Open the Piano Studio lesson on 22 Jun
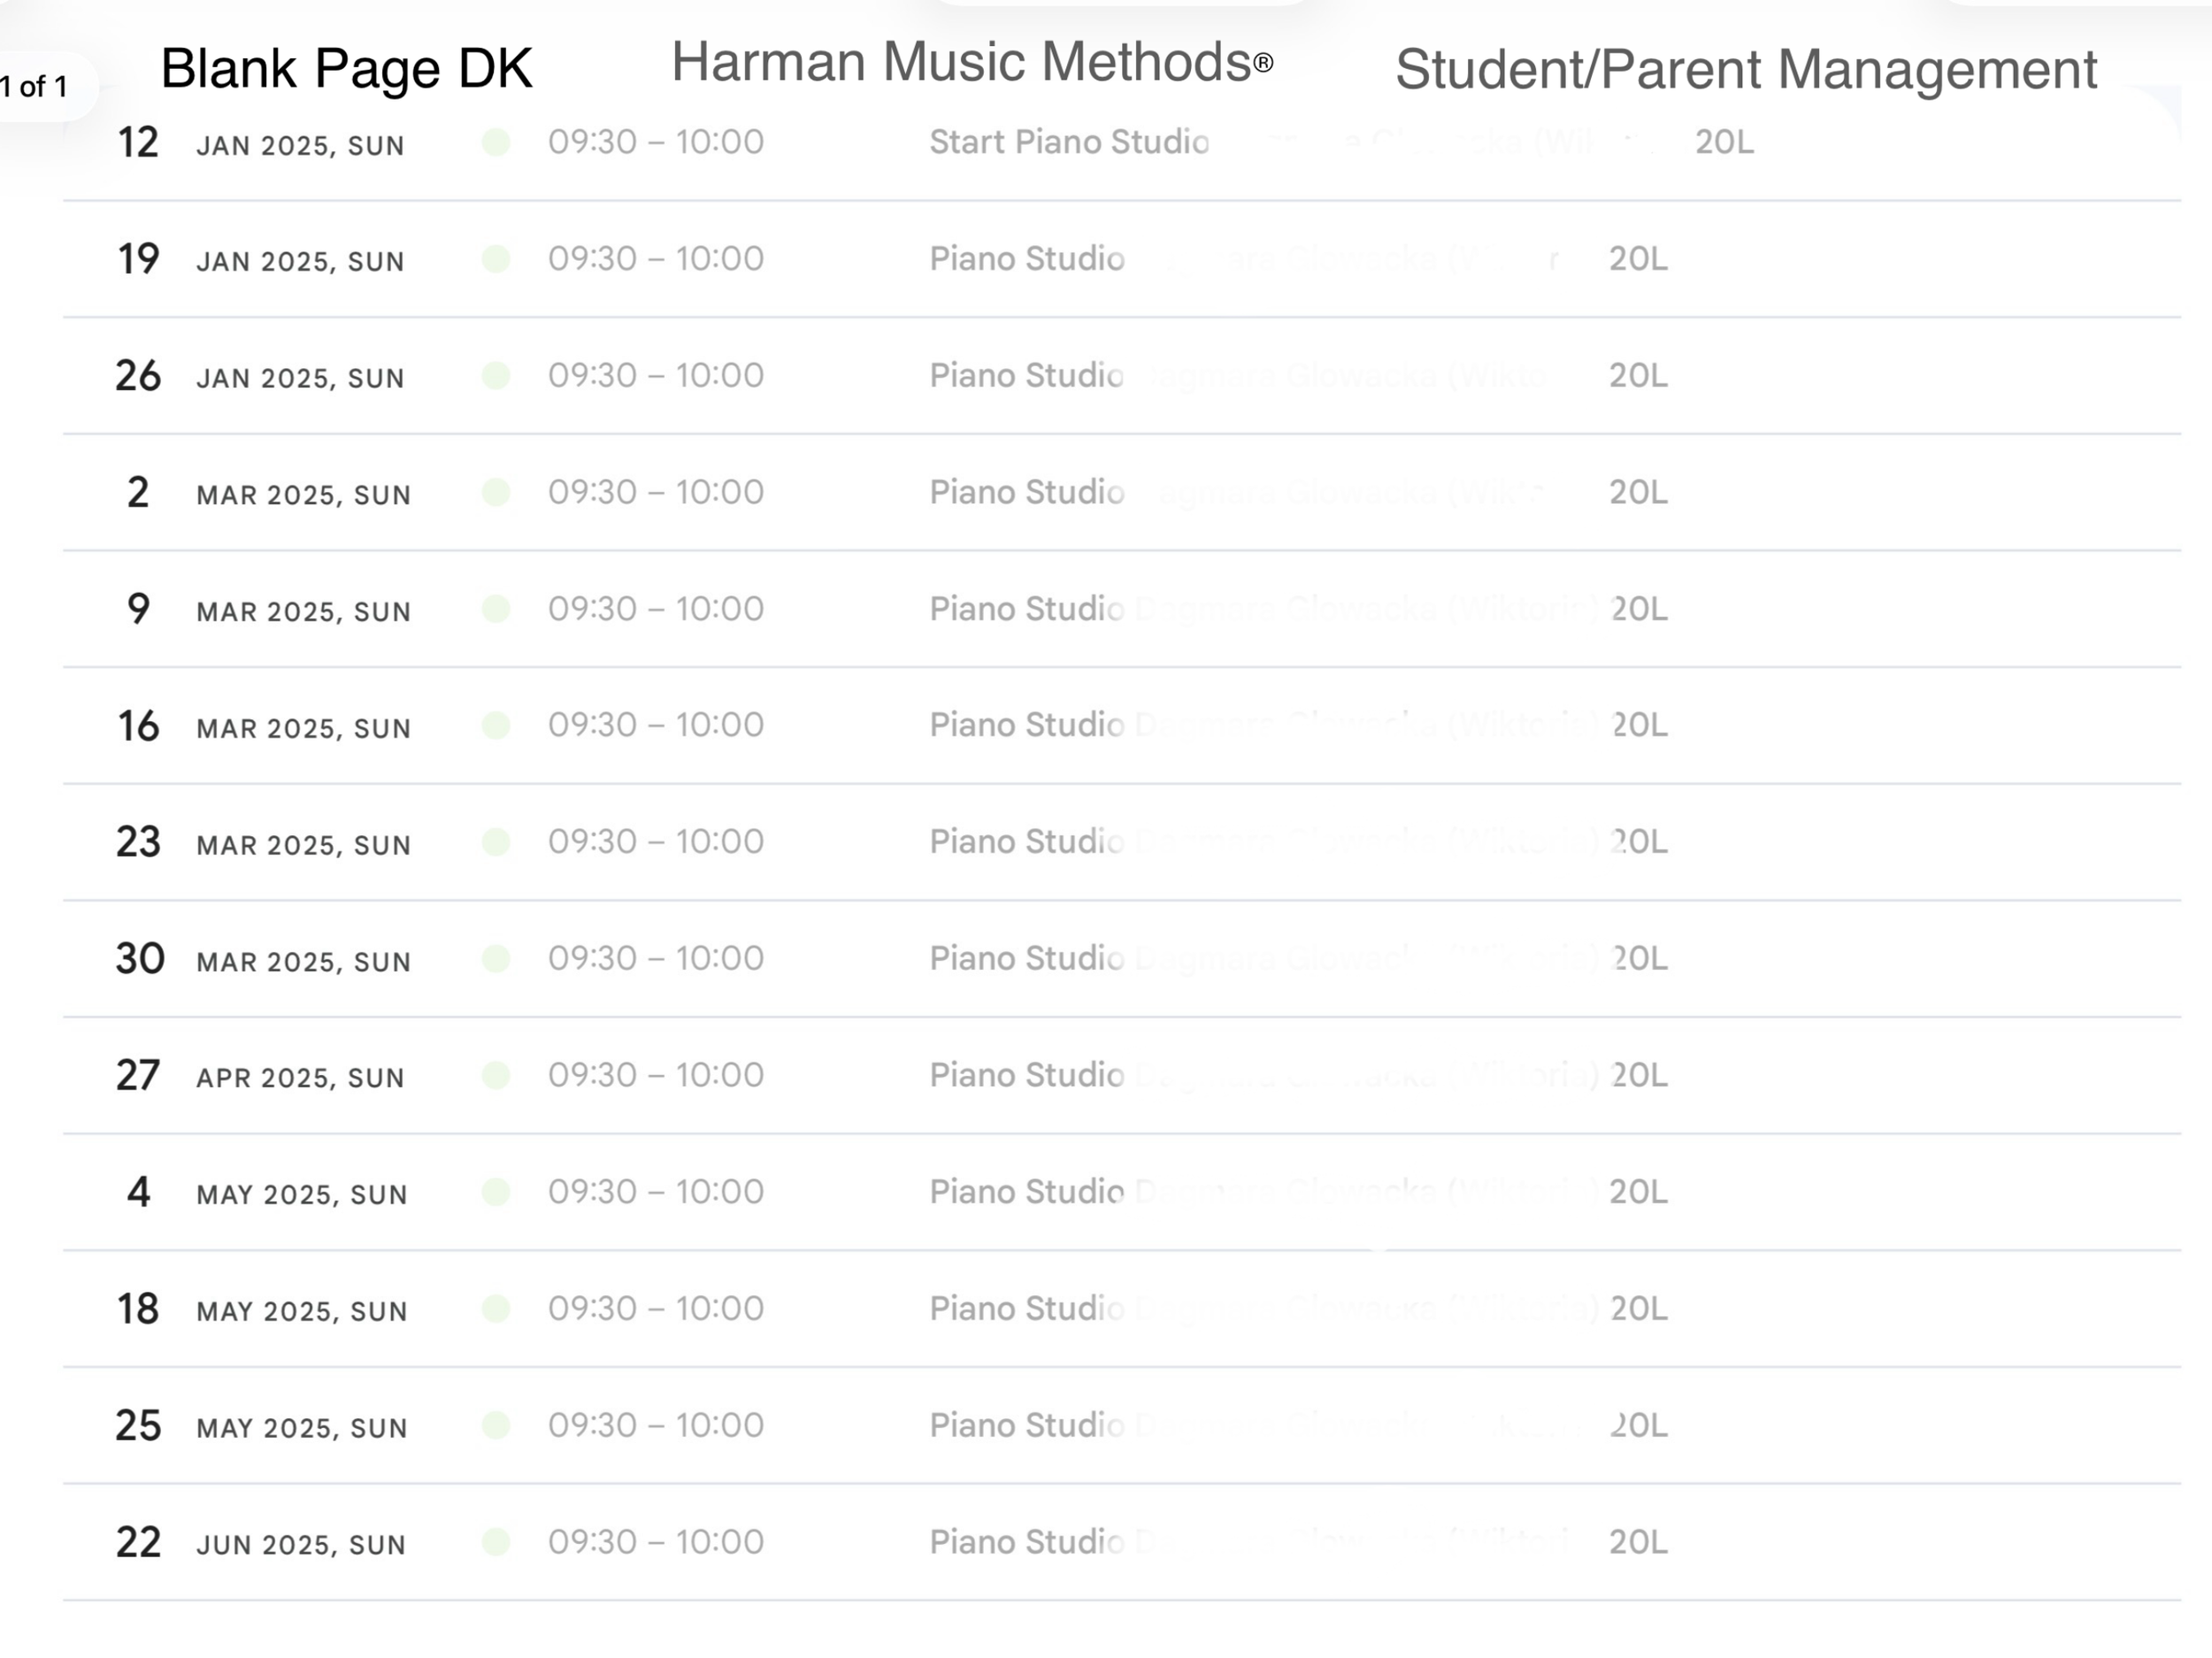 (1027, 1542)
